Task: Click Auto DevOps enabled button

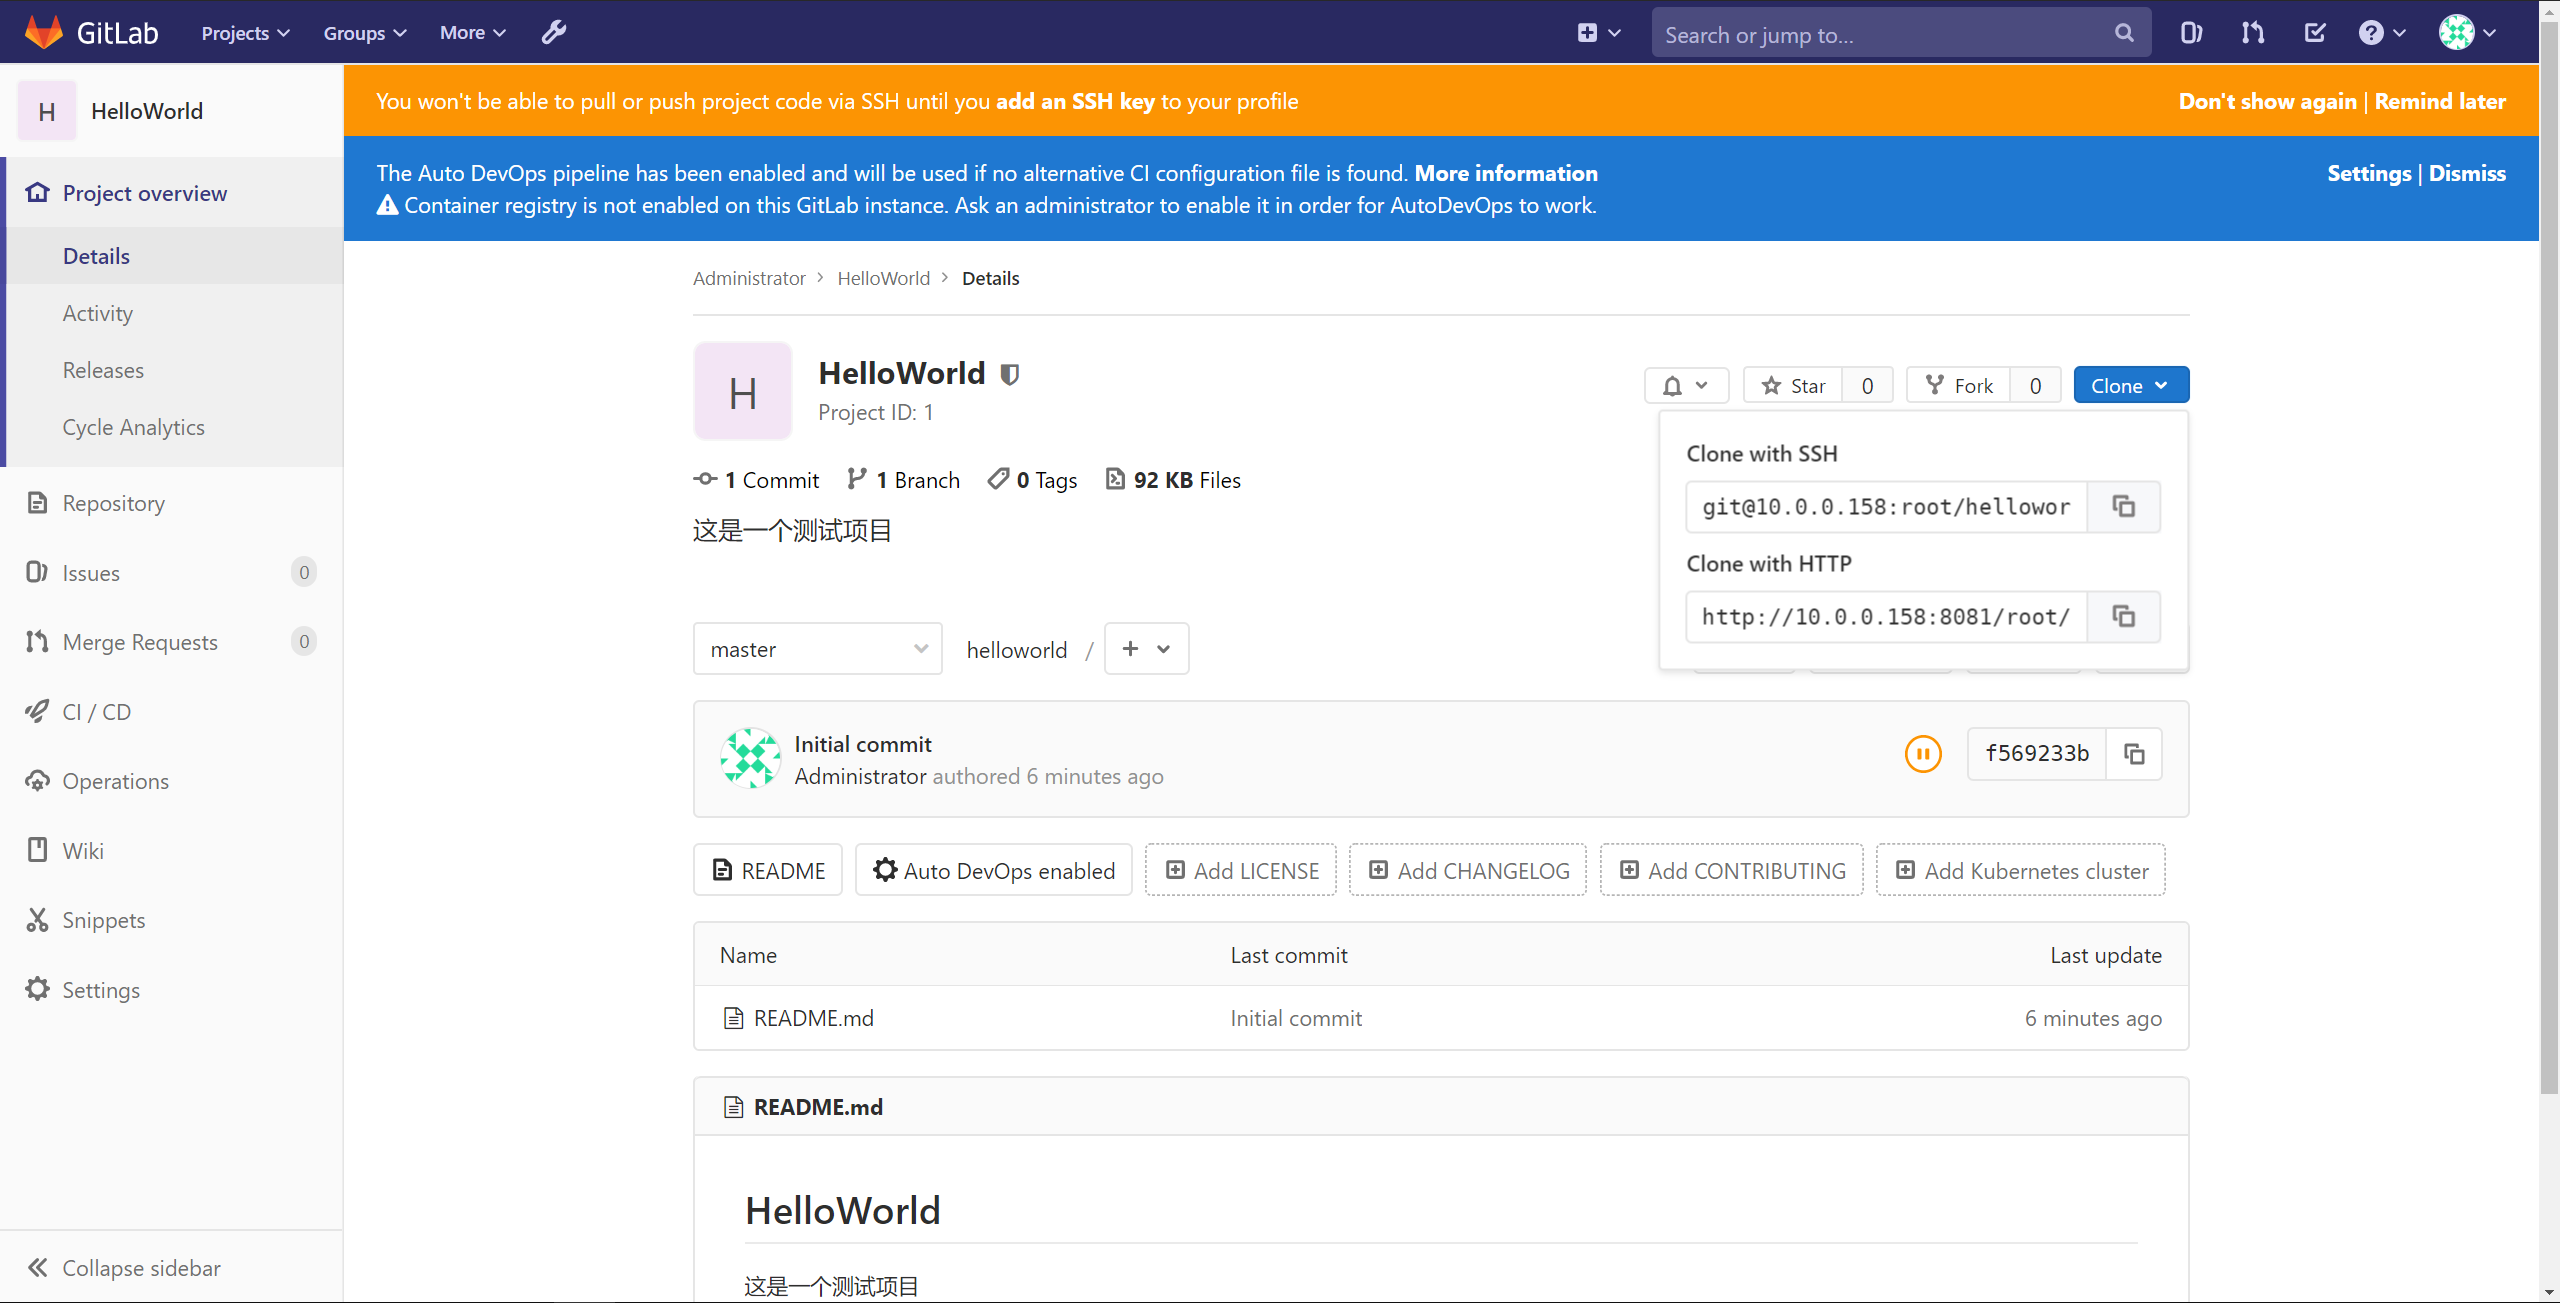Action: tap(993, 870)
